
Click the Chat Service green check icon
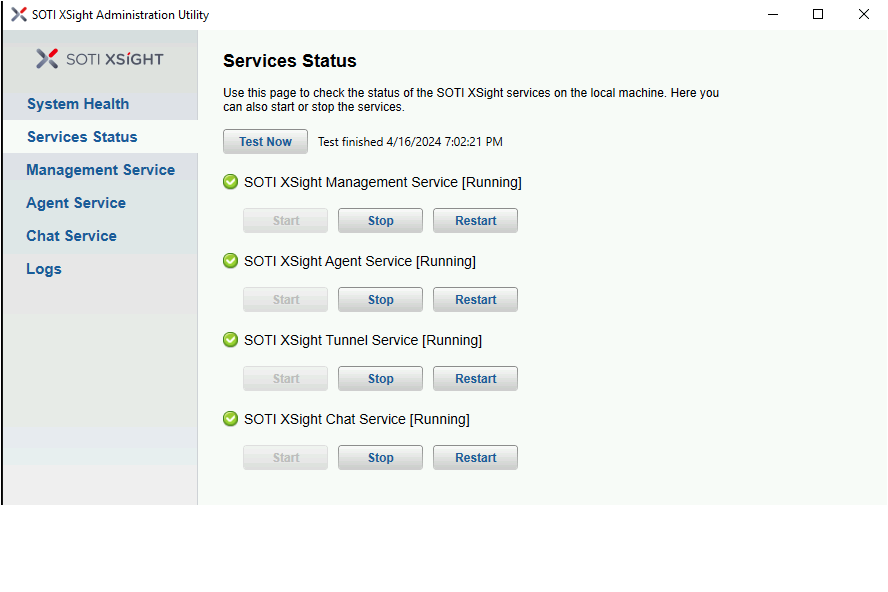(230, 419)
